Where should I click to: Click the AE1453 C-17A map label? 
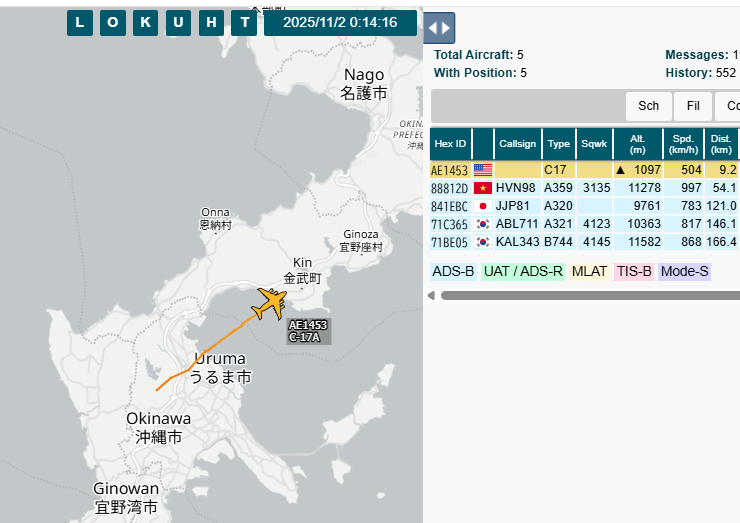(x=308, y=332)
